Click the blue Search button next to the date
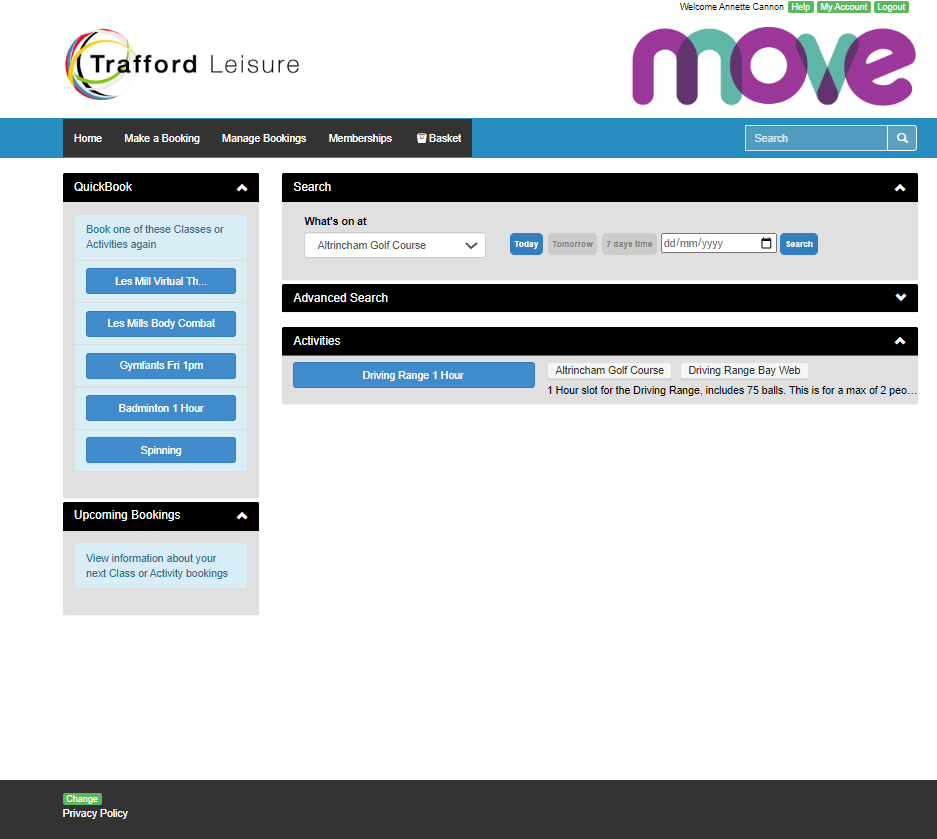937x839 pixels. pos(799,244)
